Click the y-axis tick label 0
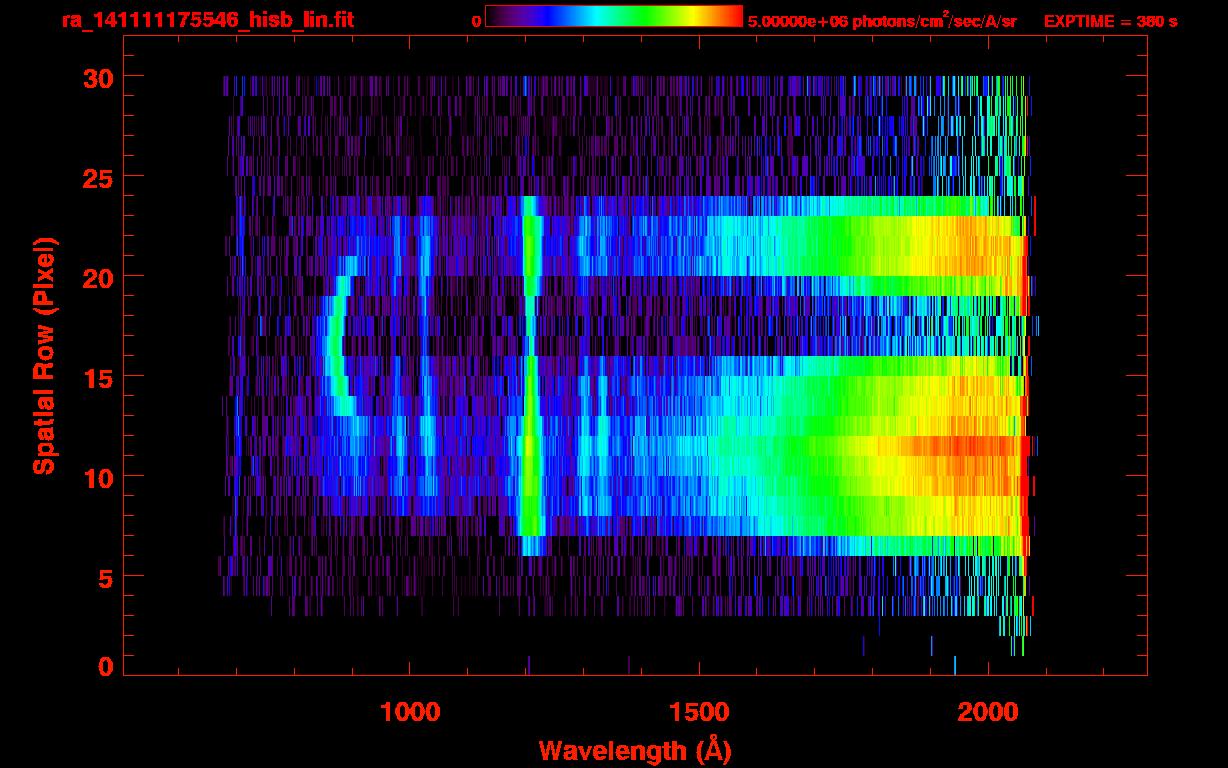This screenshot has width=1228, height=768. (104, 666)
